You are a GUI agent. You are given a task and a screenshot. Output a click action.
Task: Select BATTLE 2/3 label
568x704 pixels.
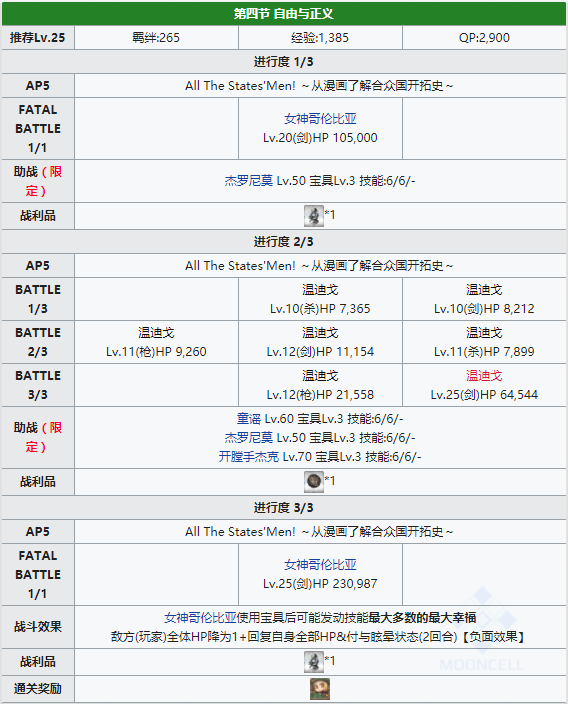(38, 342)
